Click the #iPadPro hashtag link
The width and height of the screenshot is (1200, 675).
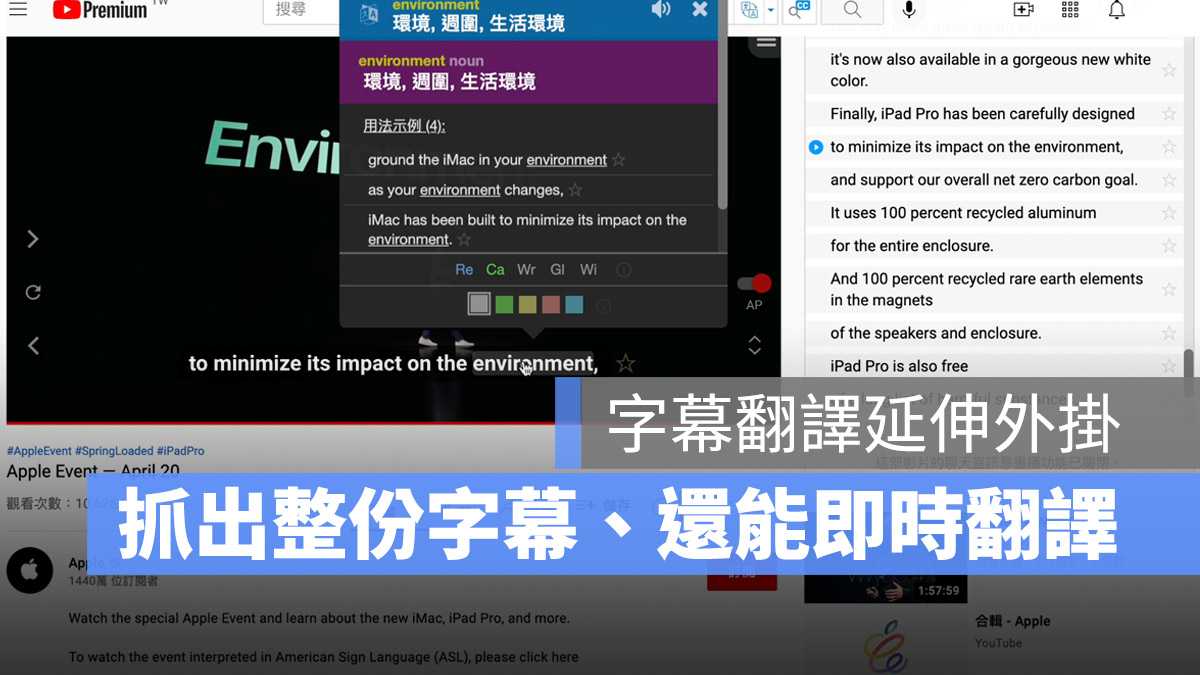pos(179,451)
